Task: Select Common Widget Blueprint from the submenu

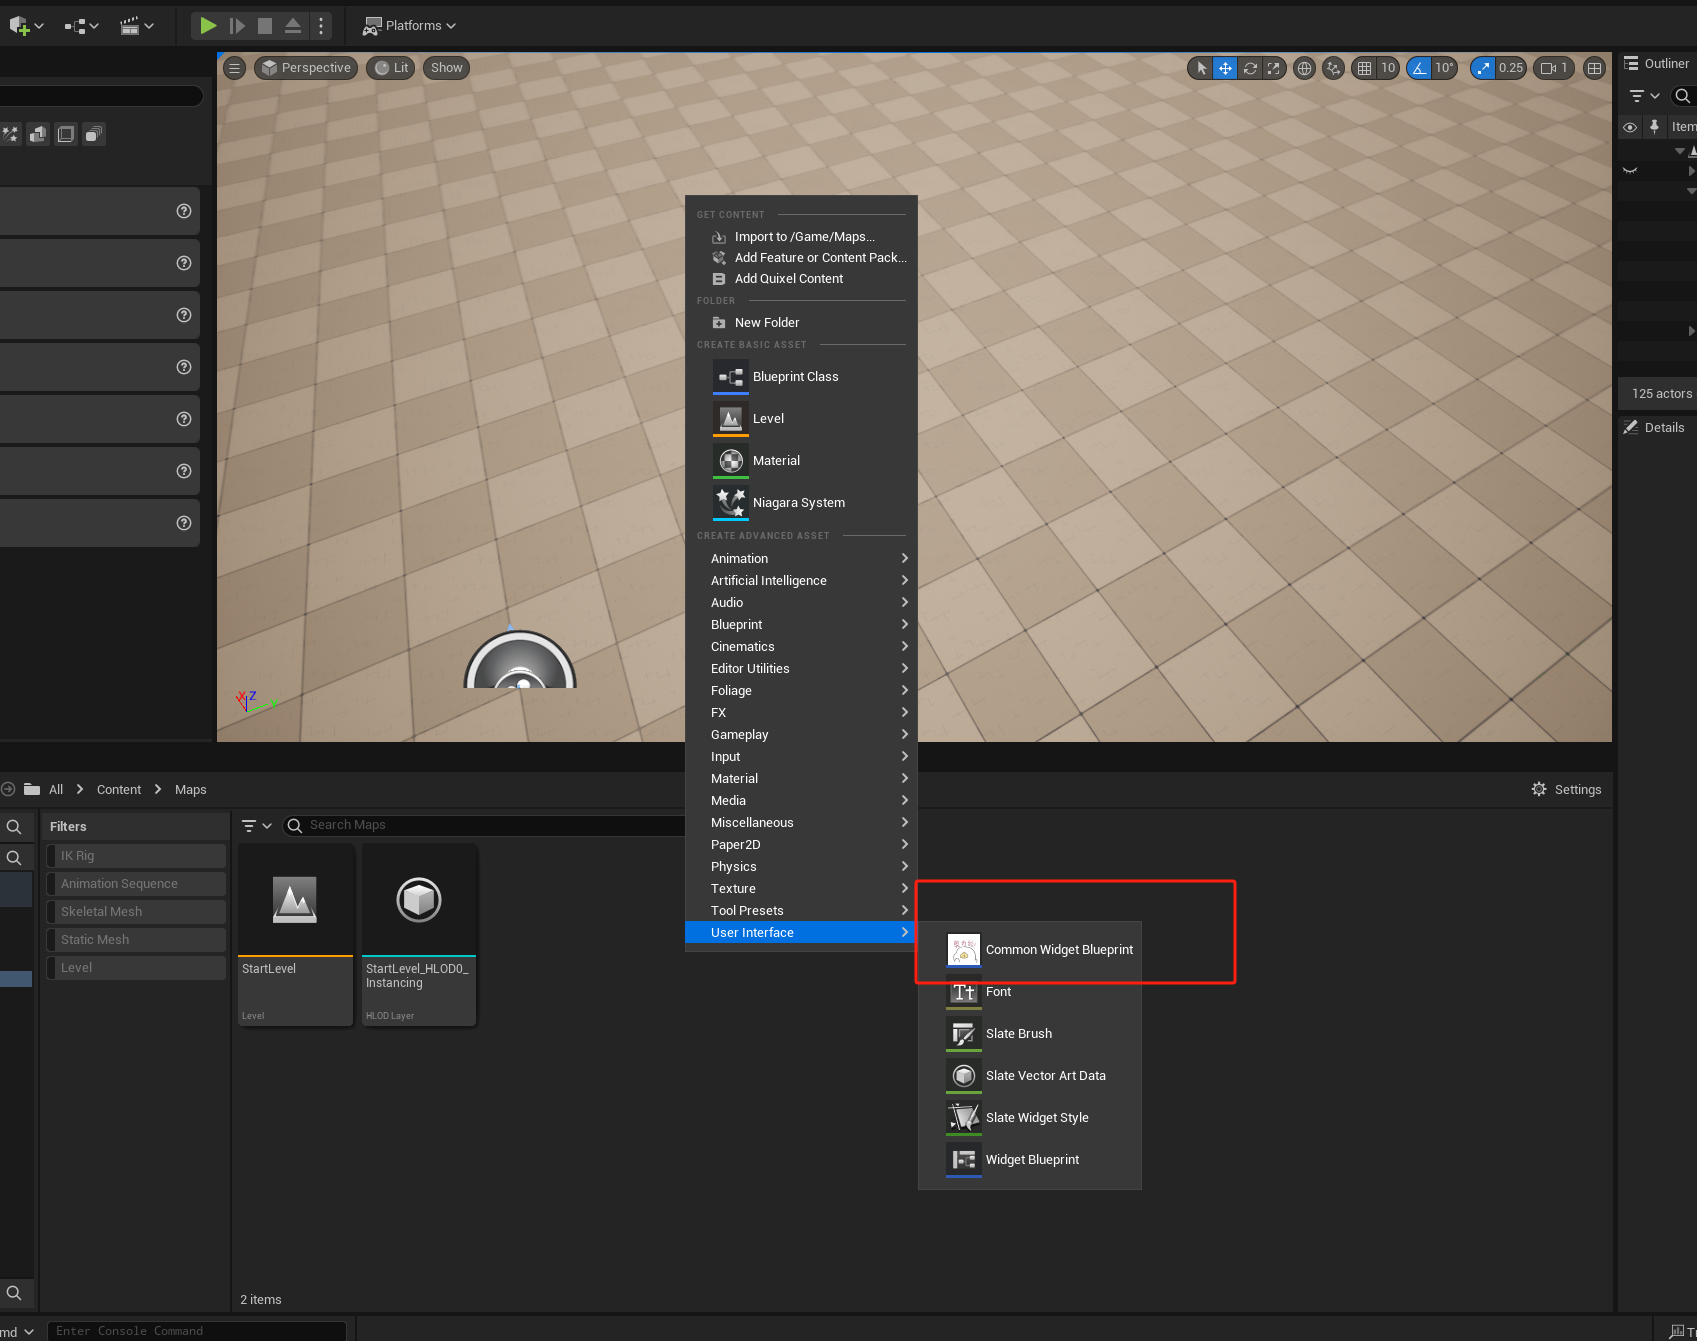Action: tap(1059, 949)
